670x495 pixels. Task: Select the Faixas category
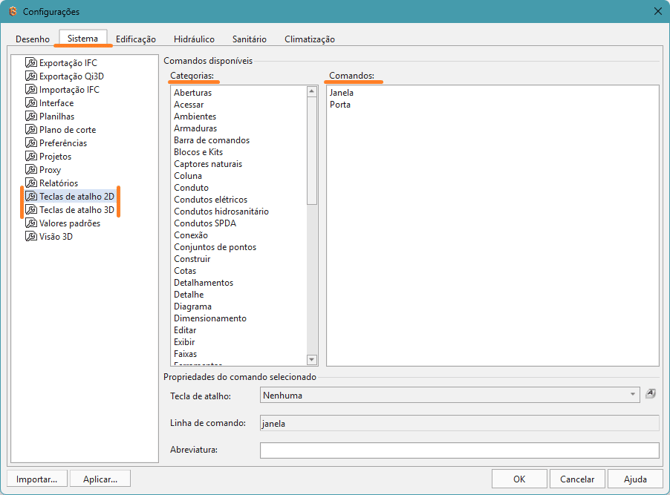click(185, 354)
